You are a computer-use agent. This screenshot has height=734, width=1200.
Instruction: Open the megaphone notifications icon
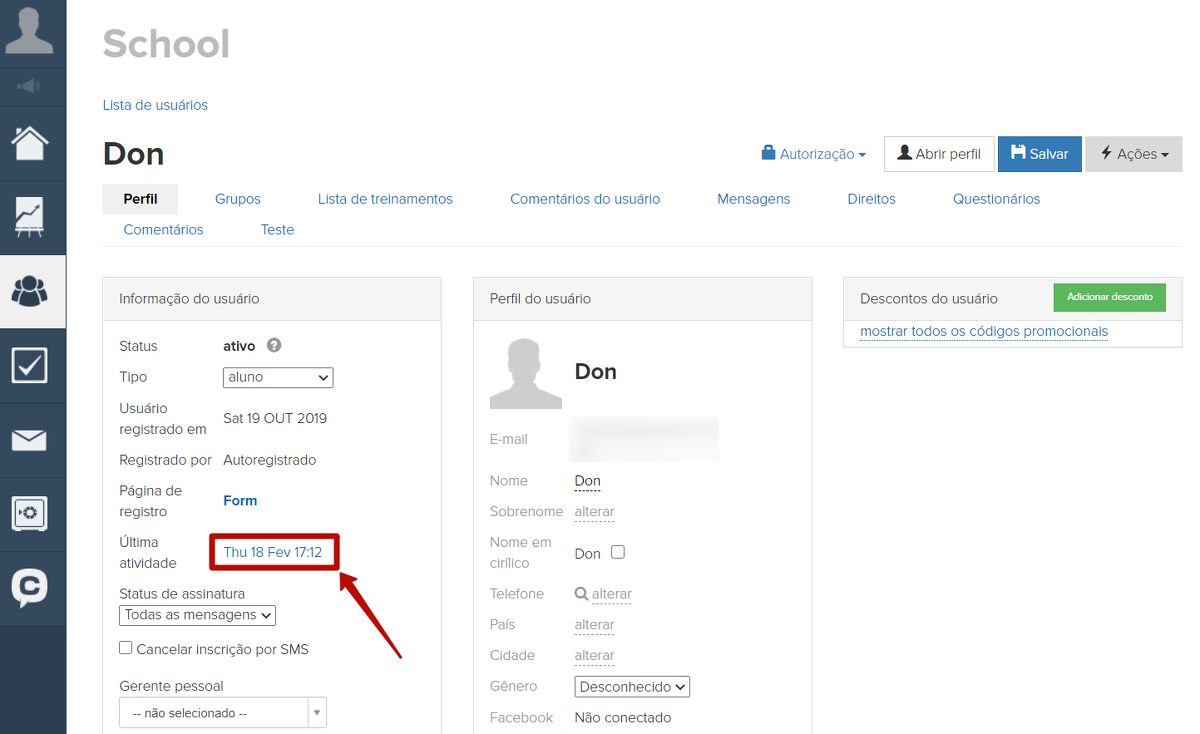pyautogui.click(x=30, y=87)
